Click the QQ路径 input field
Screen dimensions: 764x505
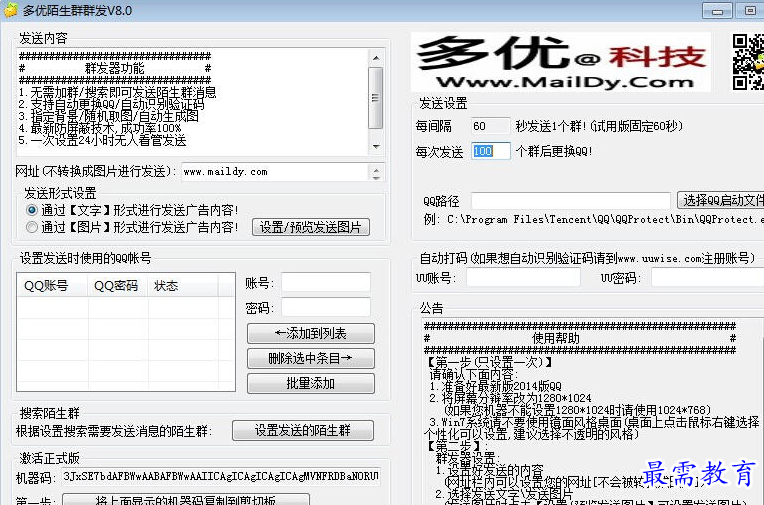[x=571, y=201]
